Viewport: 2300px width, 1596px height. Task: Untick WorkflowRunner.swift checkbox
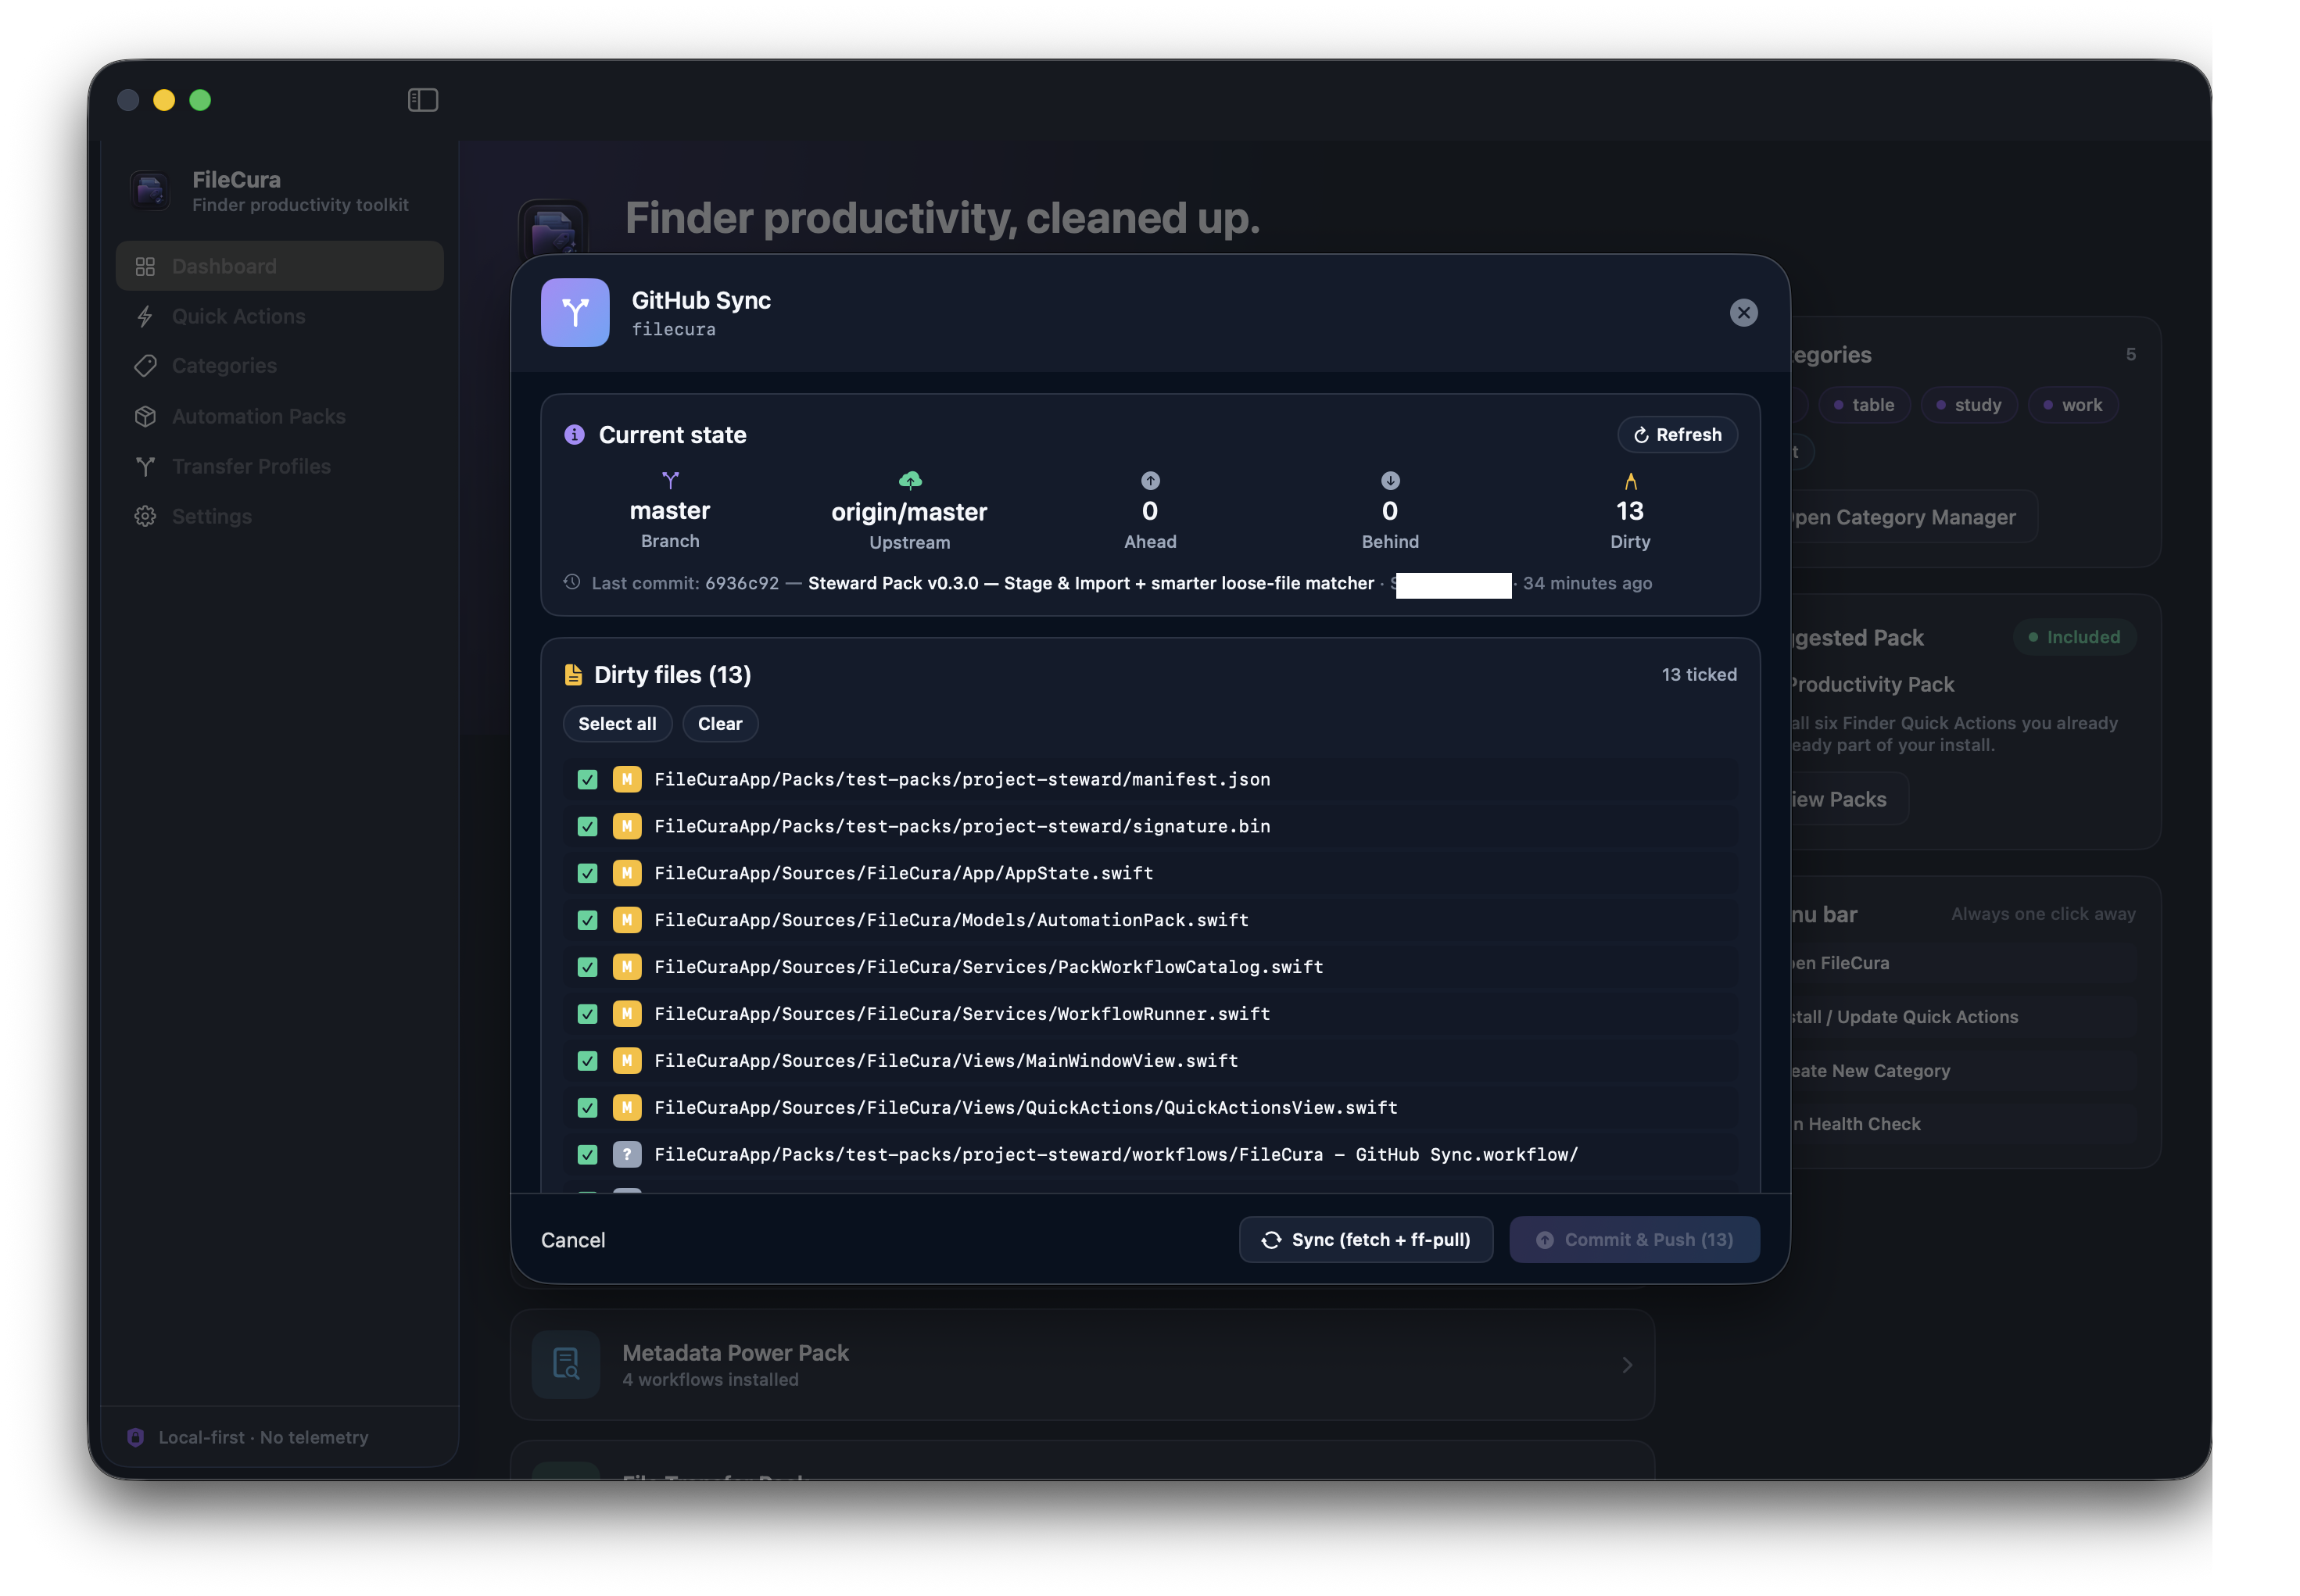coord(587,1013)
